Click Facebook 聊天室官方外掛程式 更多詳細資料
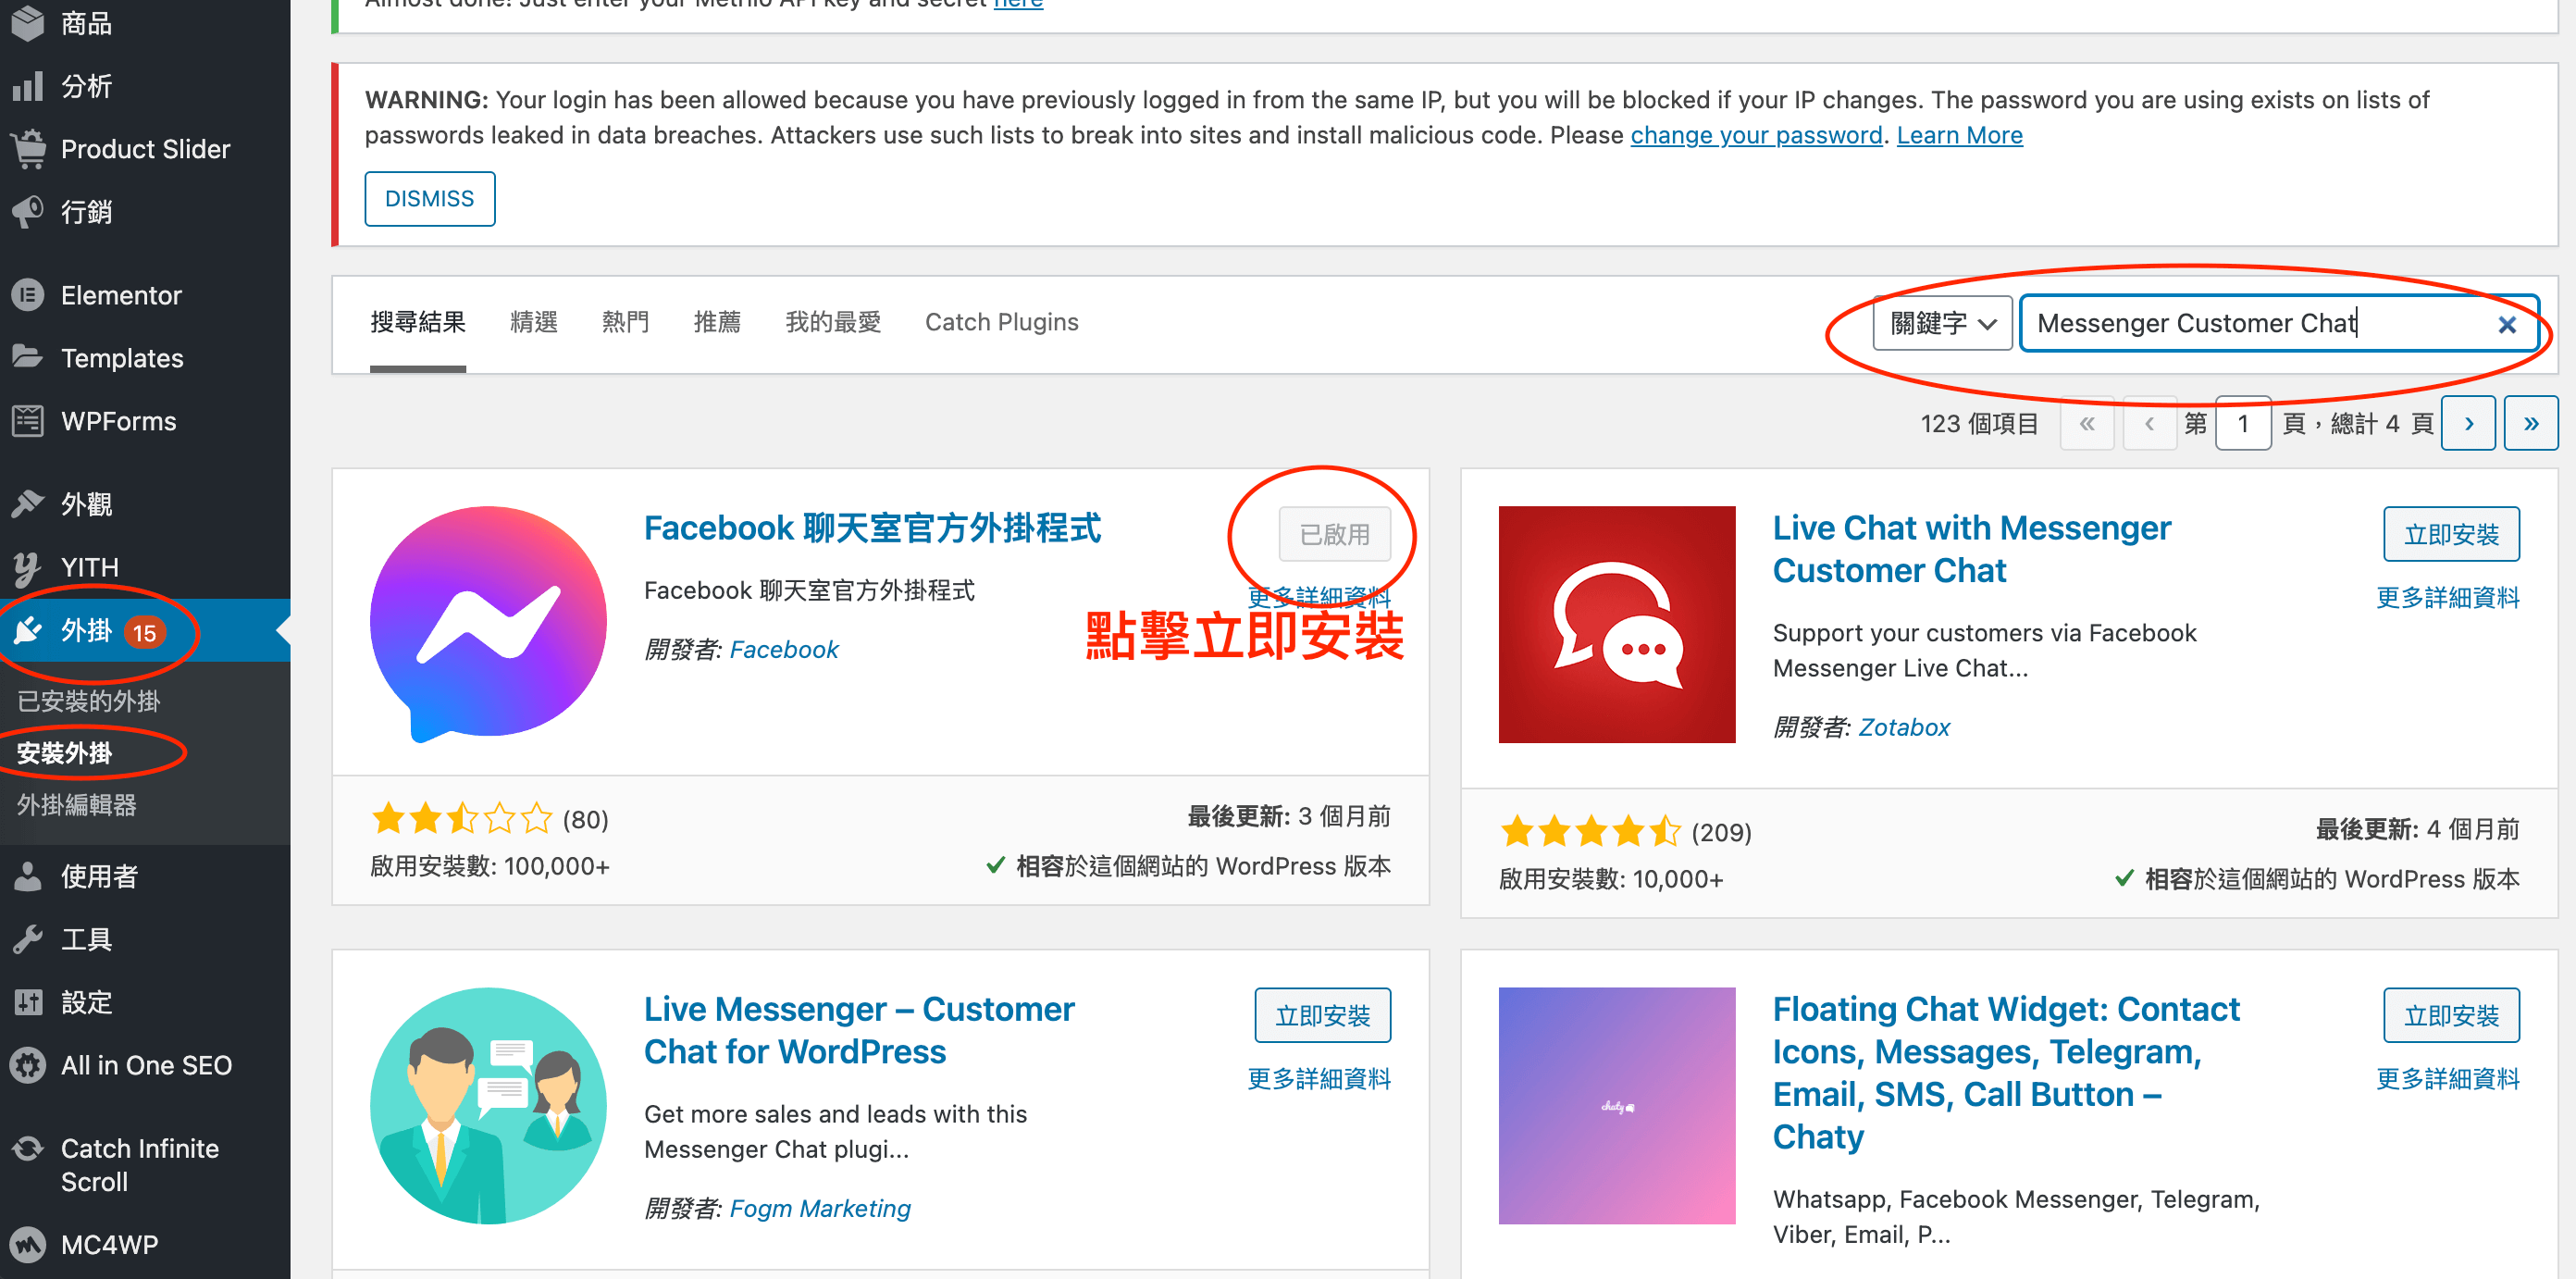The height and width of the screenshot is (1279, 2576). pos(1318,593)
